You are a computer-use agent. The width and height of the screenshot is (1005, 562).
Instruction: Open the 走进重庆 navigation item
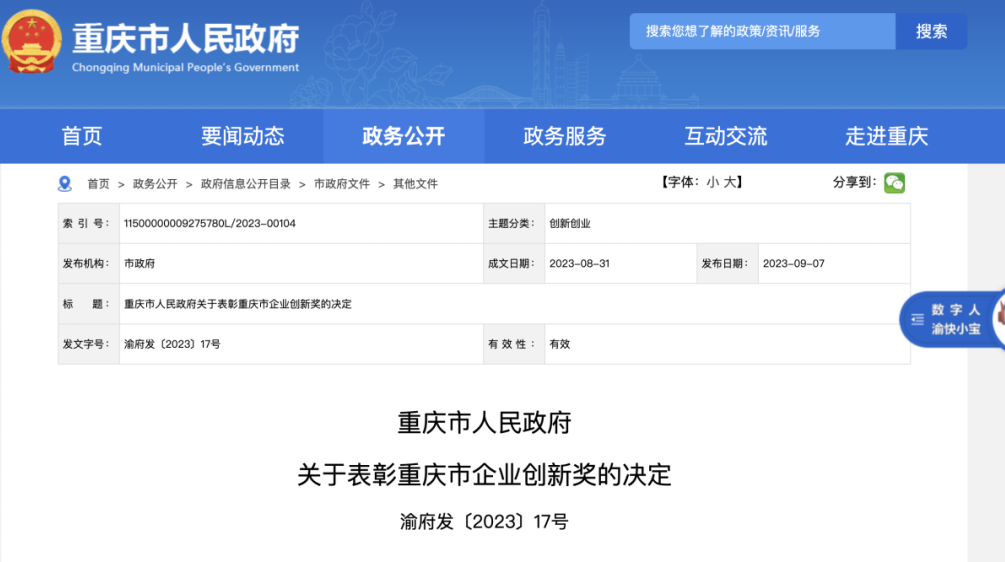click(886, 136)
